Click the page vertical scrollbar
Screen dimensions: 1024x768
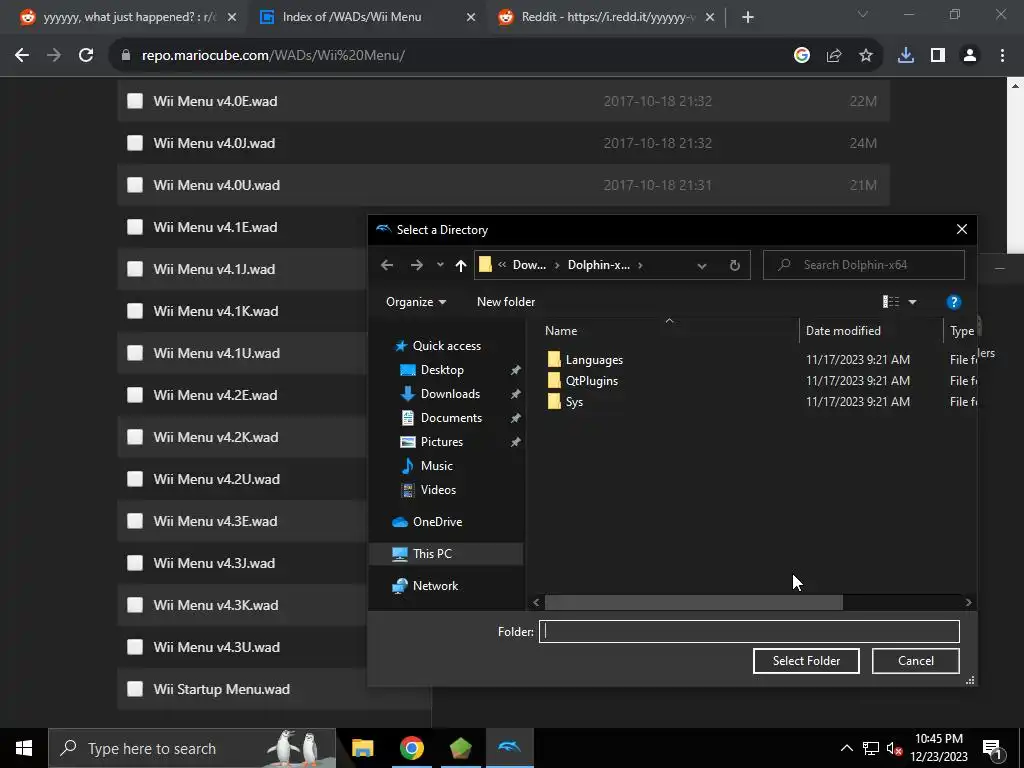coord(1014,170)
